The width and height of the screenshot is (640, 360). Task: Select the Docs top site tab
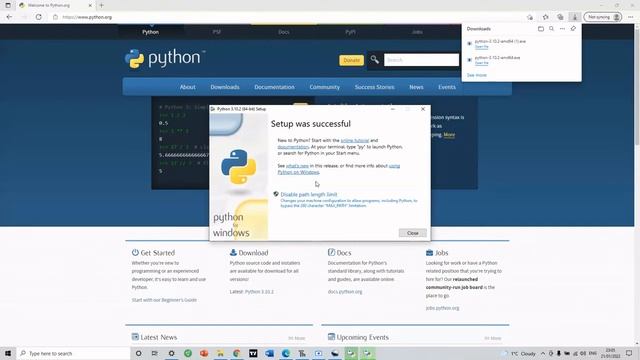[284, 32]
